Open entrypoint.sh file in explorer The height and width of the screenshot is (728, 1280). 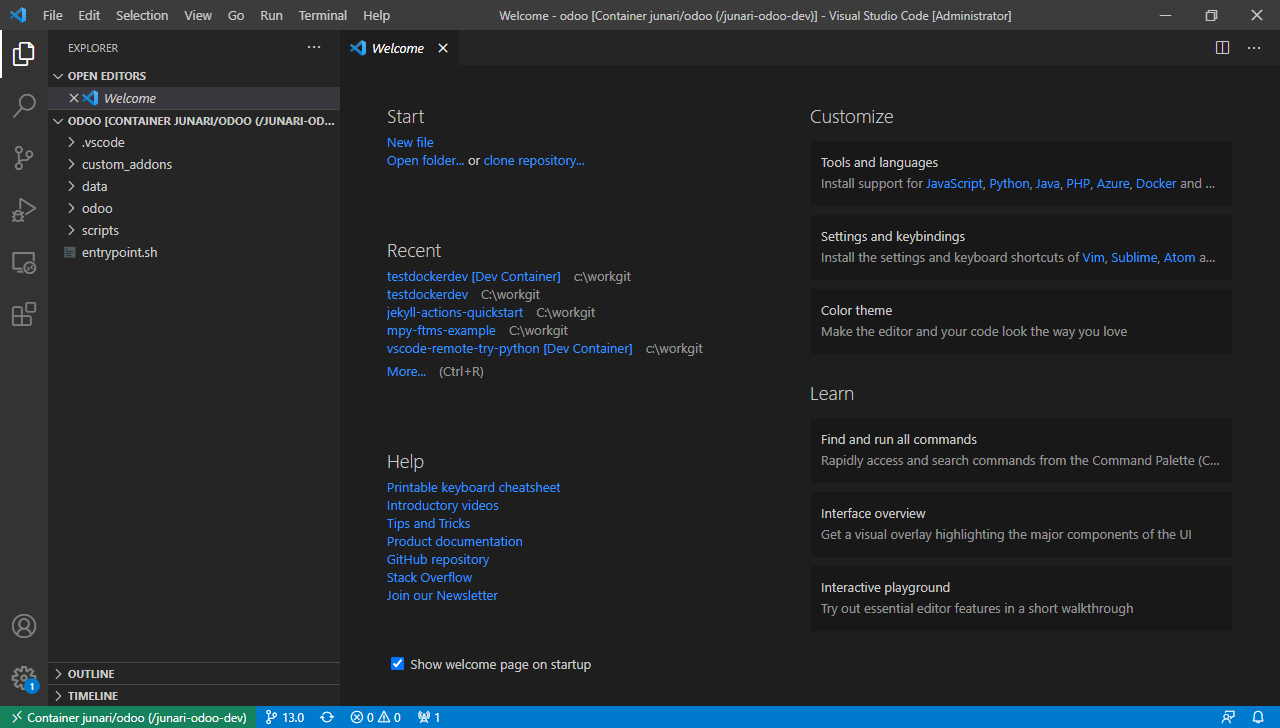coord(194,252)
